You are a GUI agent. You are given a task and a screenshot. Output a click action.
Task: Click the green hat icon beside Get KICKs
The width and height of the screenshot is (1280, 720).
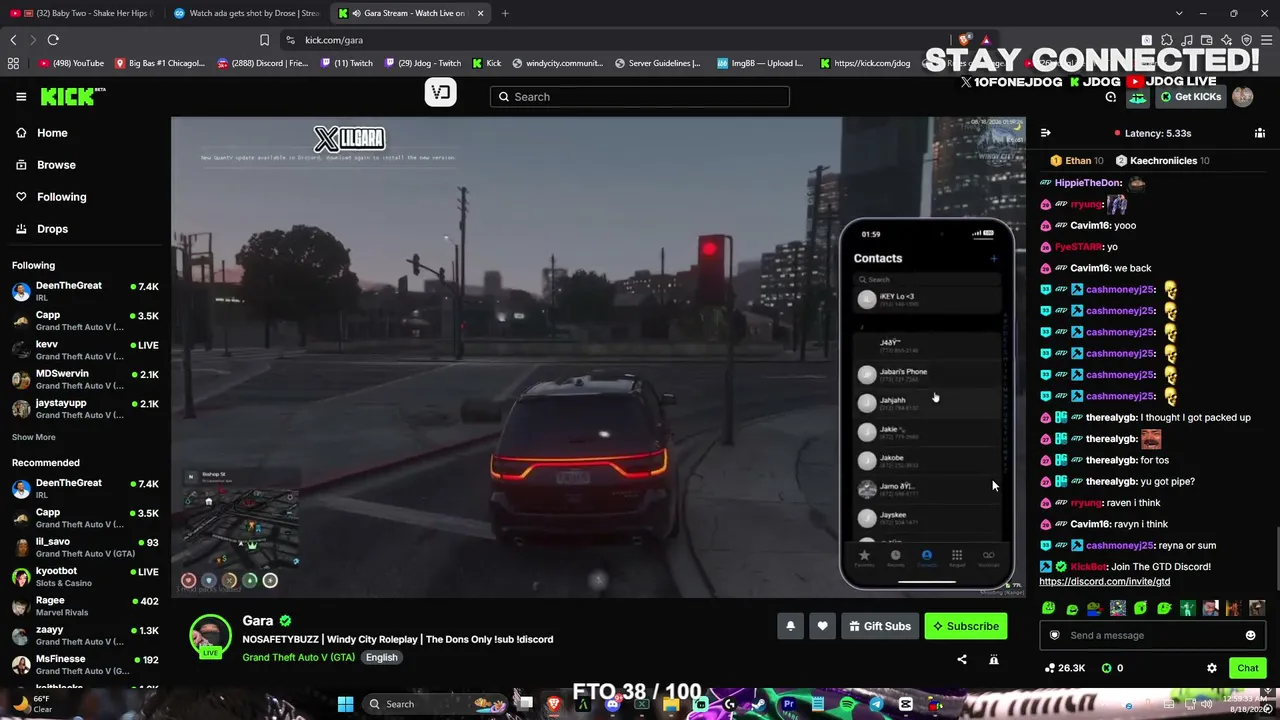1138,97
